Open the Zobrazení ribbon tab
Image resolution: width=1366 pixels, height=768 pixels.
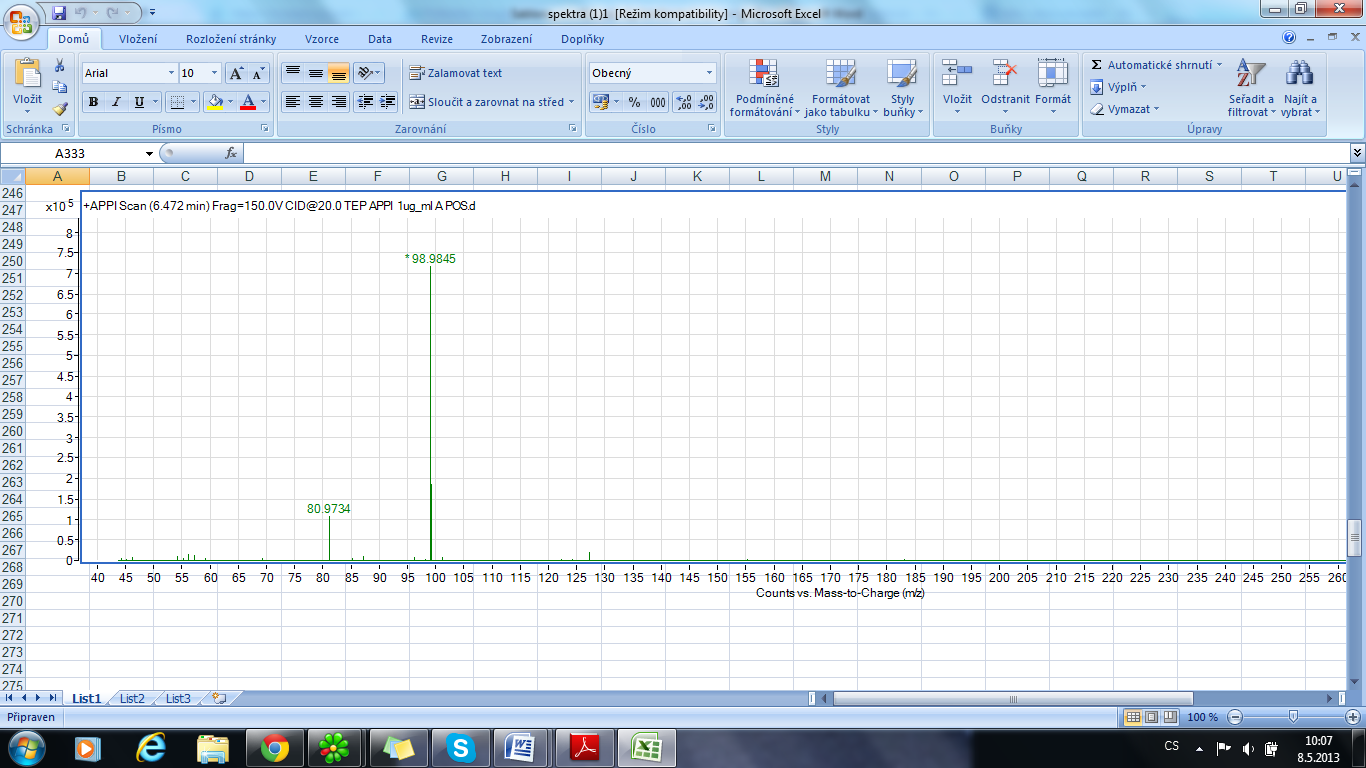click(507, 39)
